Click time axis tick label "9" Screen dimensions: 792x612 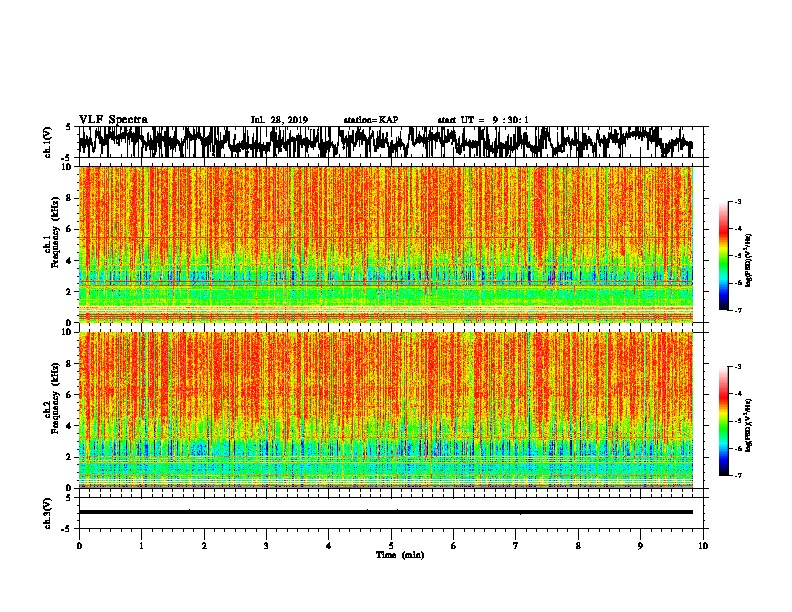point(640,546)
